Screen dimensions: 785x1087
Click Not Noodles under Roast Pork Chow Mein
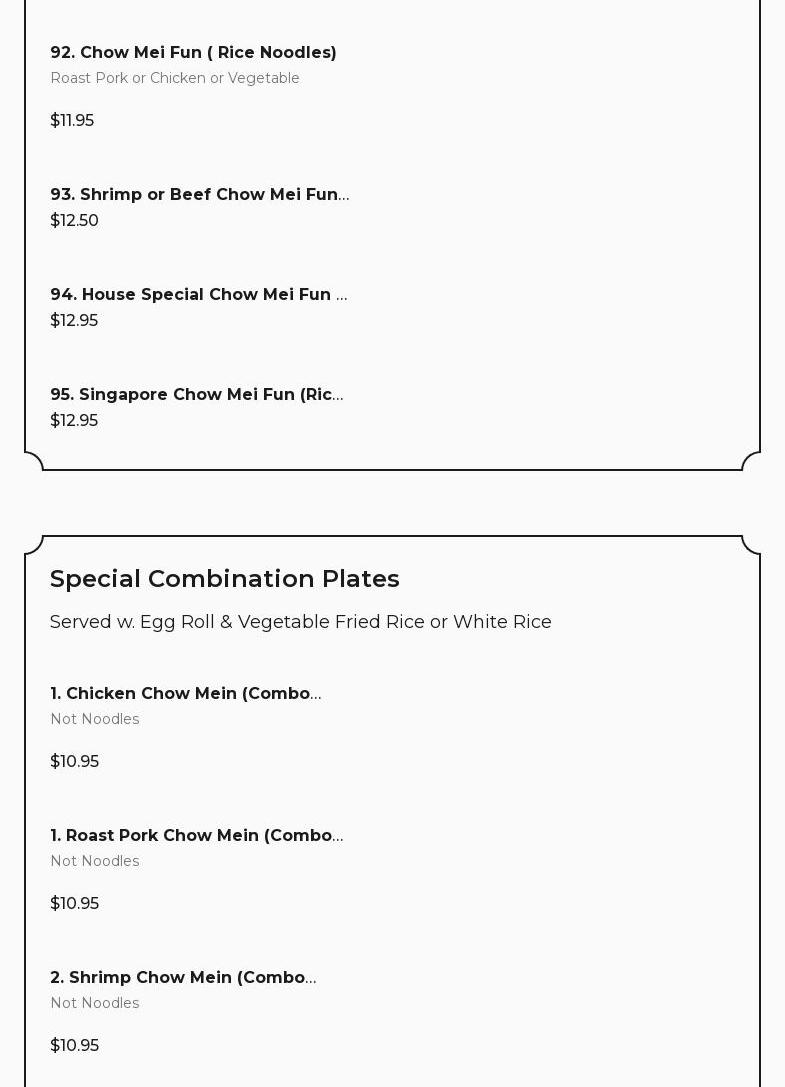tap(95, 861)
